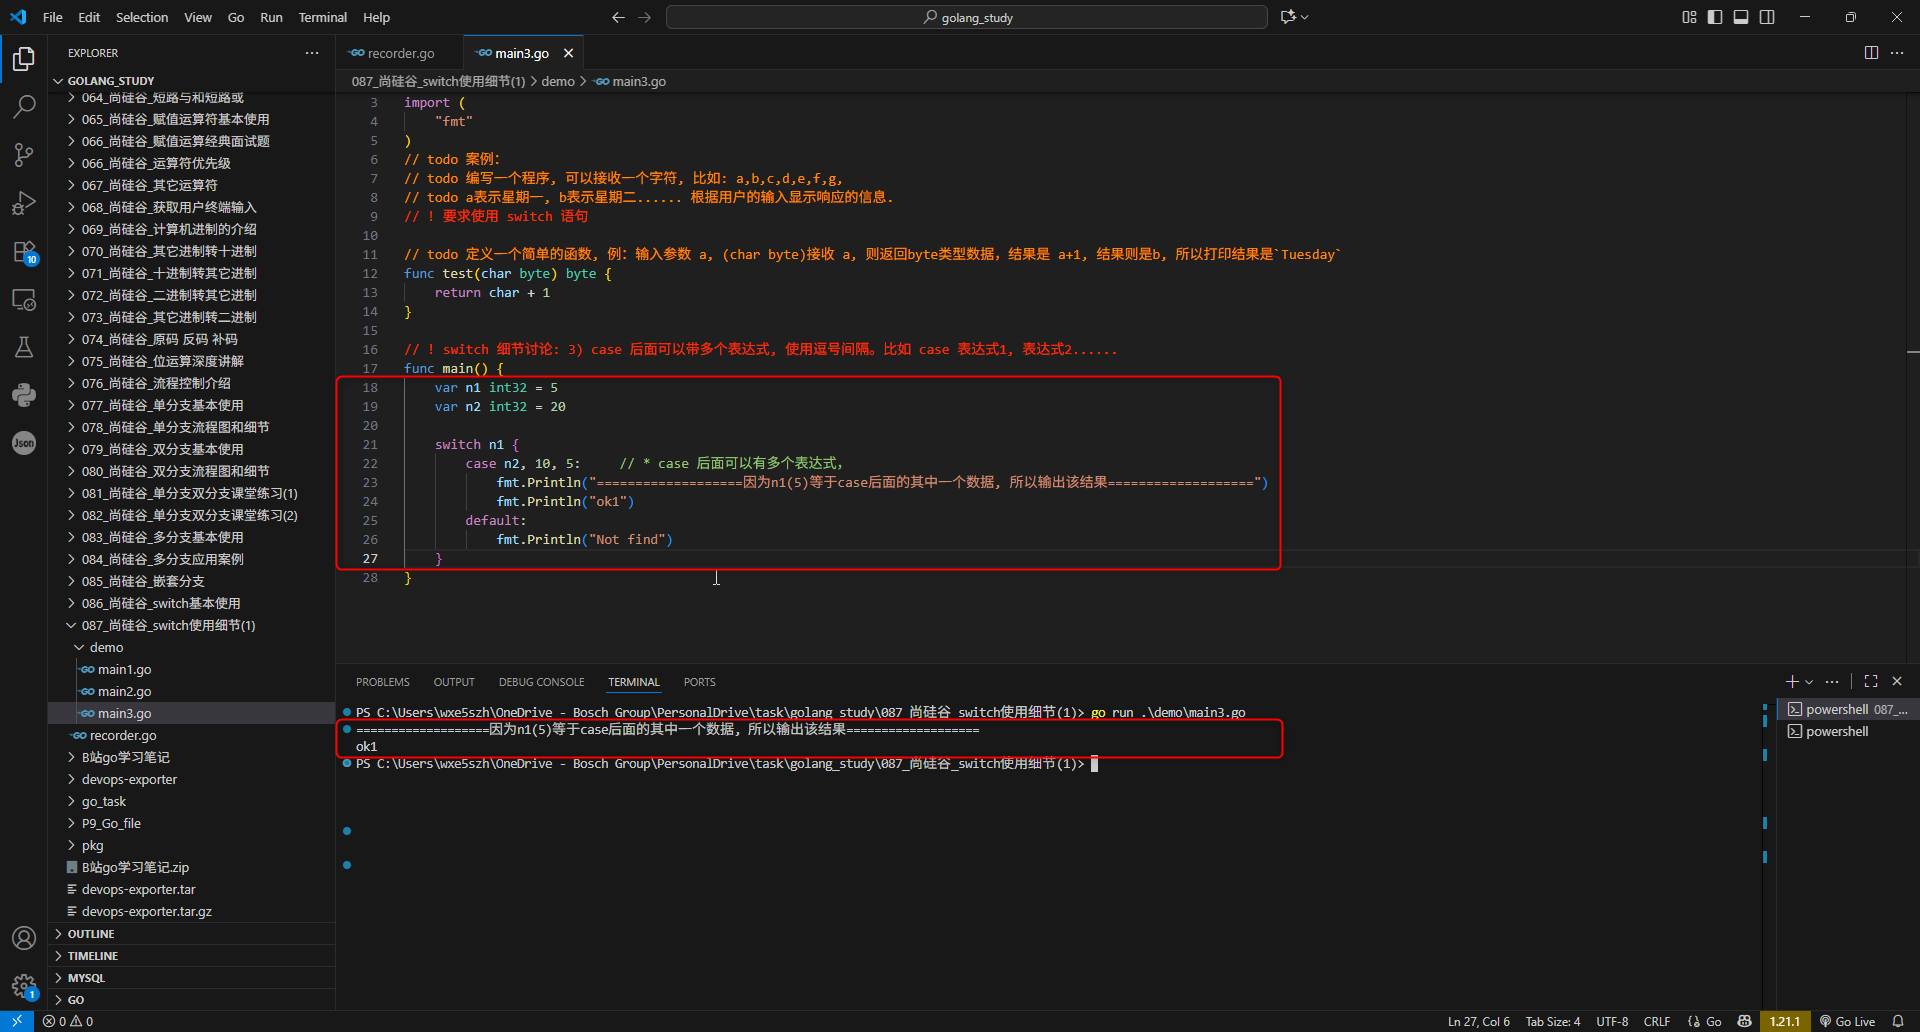Screen dimensions: 1920x1032
Task: Maximize the terminal panel size
Action: coord(1871,681)
